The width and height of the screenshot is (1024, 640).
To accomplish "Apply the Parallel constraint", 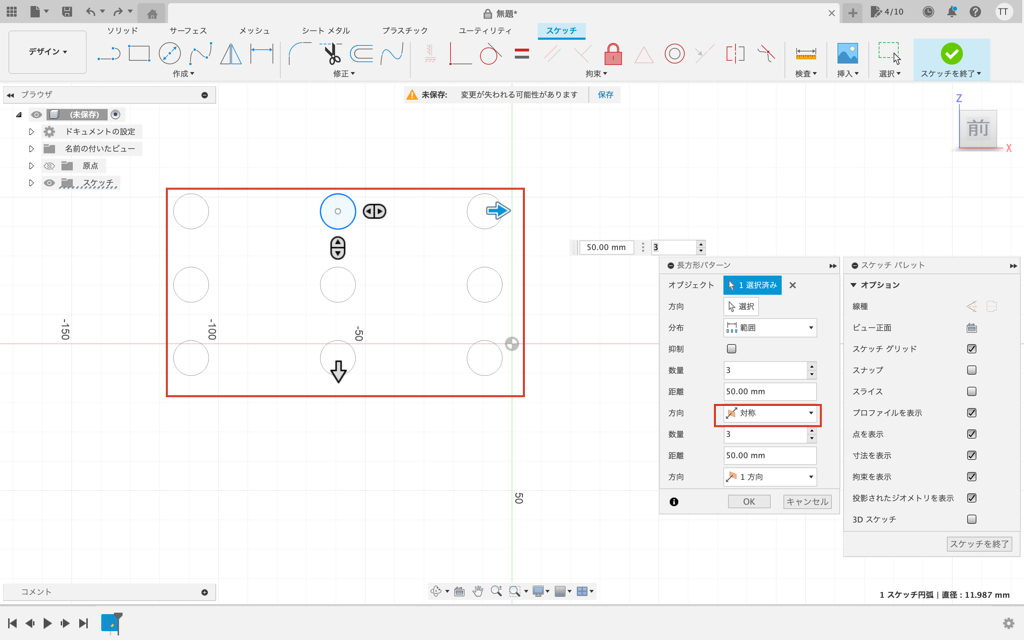I will [552, 54].
